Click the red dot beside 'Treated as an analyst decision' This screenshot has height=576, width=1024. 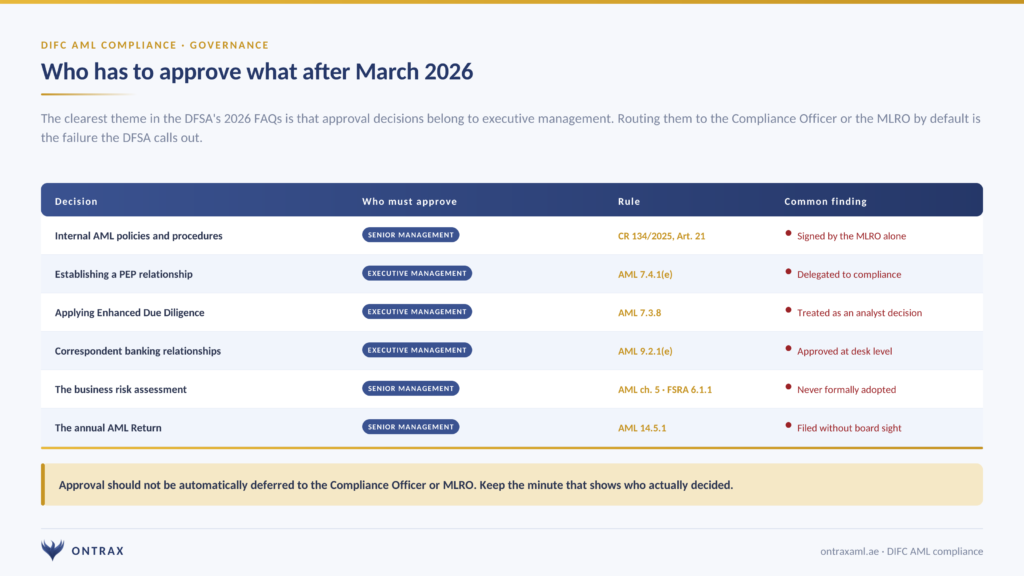point(788,310)
